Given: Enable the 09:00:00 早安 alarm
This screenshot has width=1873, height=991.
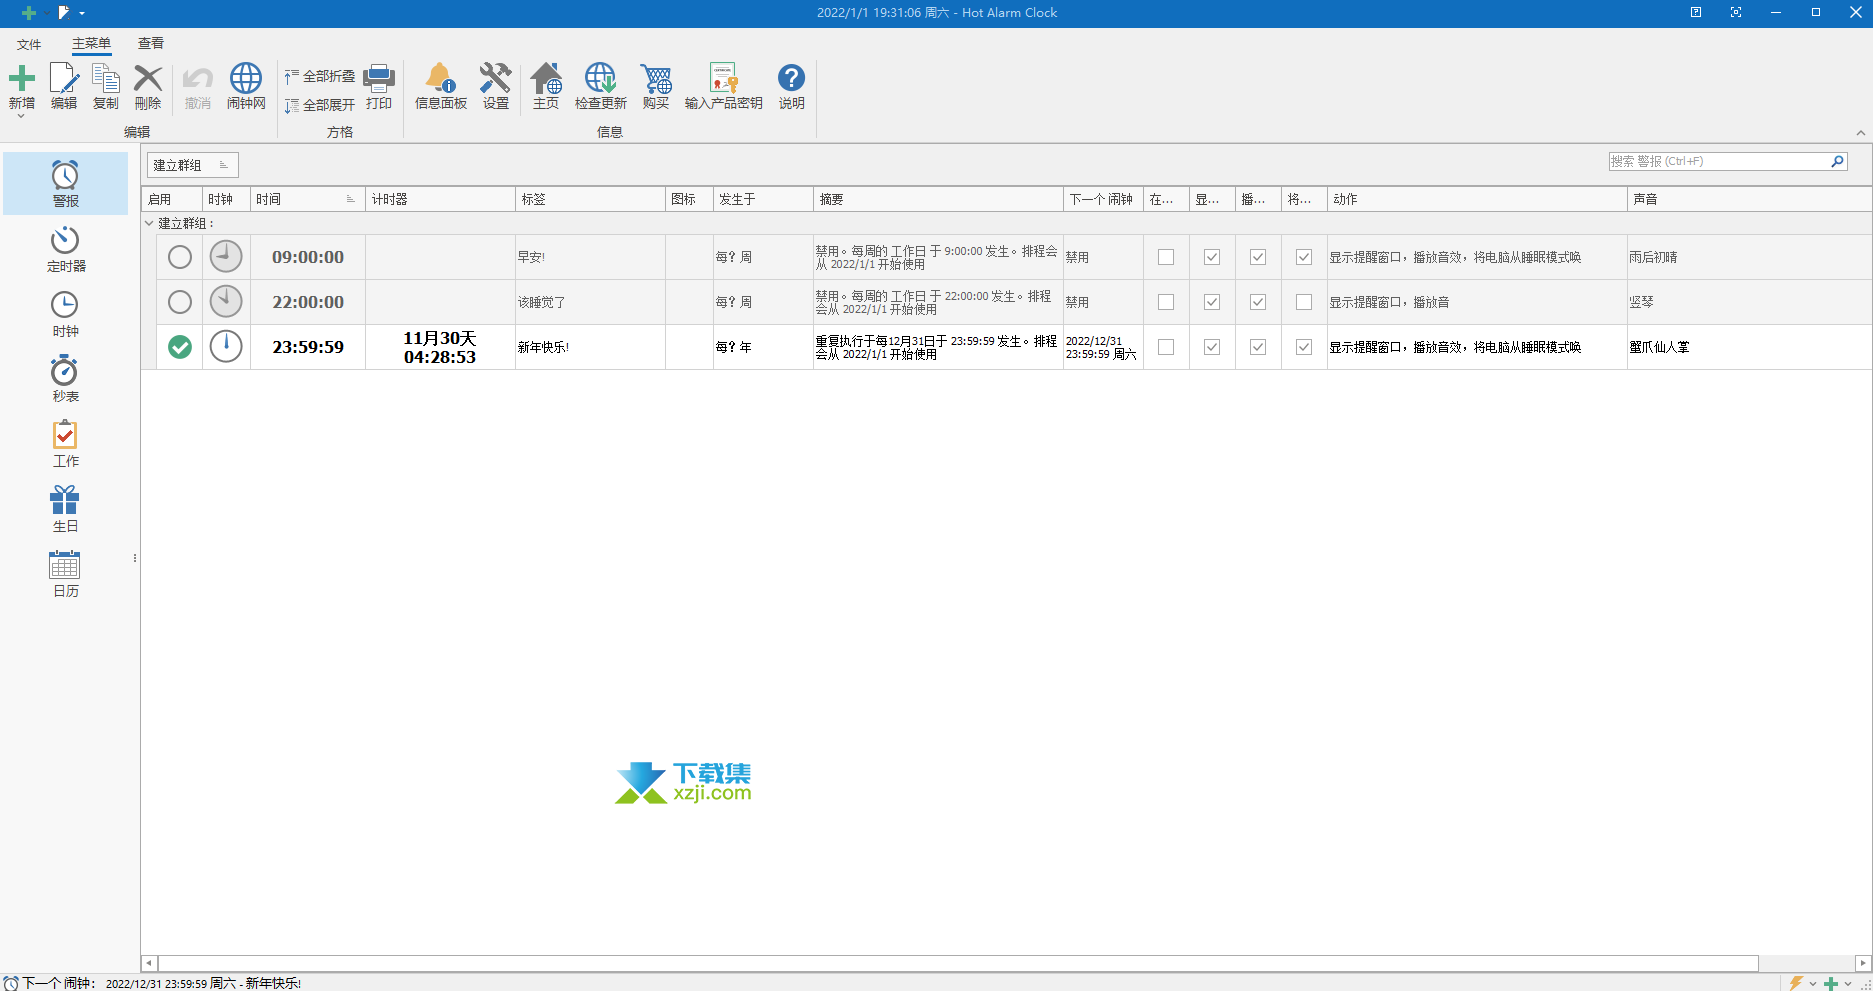Looking at the screenshot, I should click(180, 257).
